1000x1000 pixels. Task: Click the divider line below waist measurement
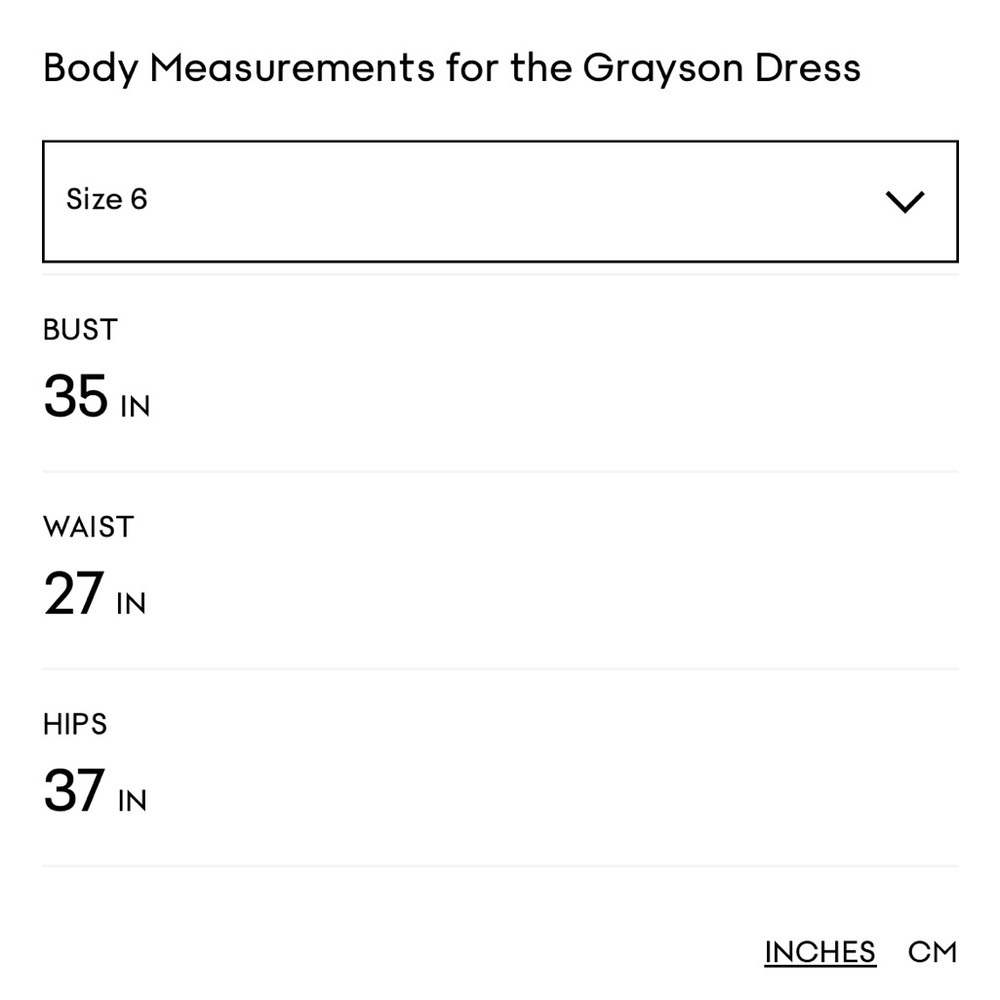(500, 669)
